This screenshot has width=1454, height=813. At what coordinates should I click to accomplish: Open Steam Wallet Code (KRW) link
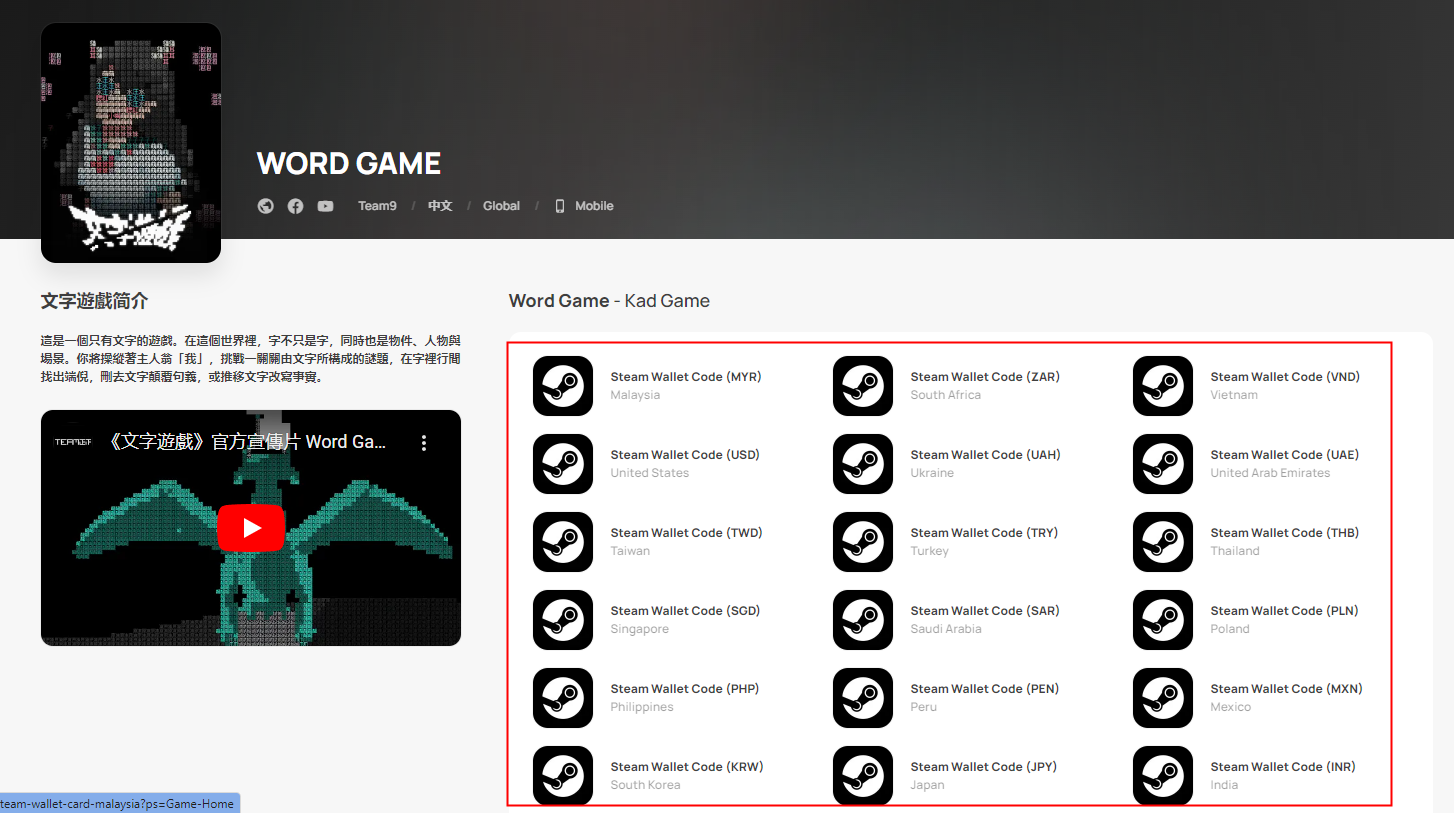click(687, 767)
